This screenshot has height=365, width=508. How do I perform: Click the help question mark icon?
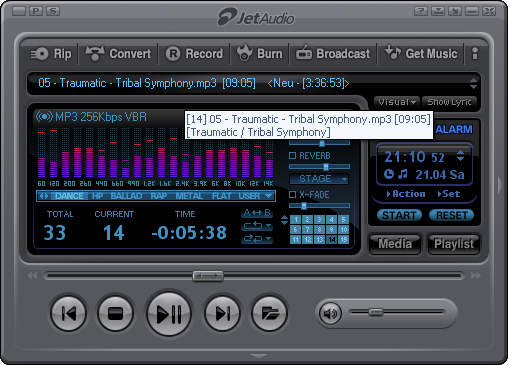(421, 11)
